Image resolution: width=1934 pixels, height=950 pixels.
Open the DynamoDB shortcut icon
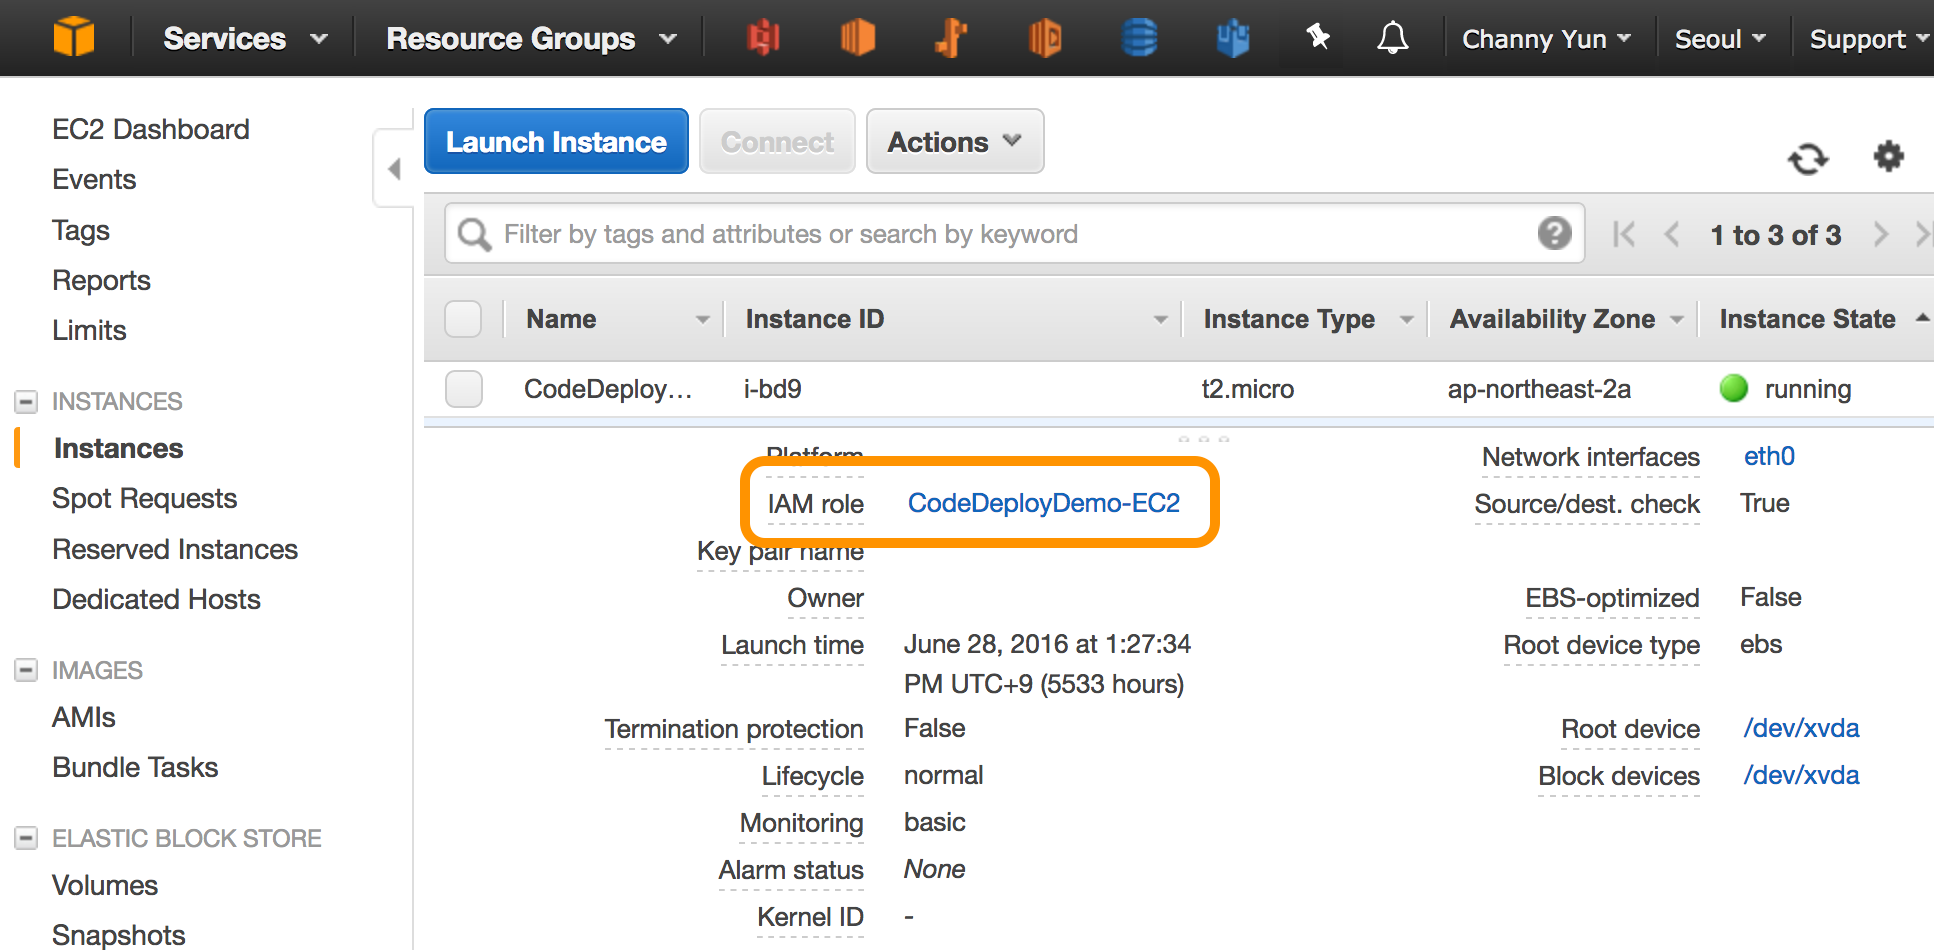[x=1139, y=38]
